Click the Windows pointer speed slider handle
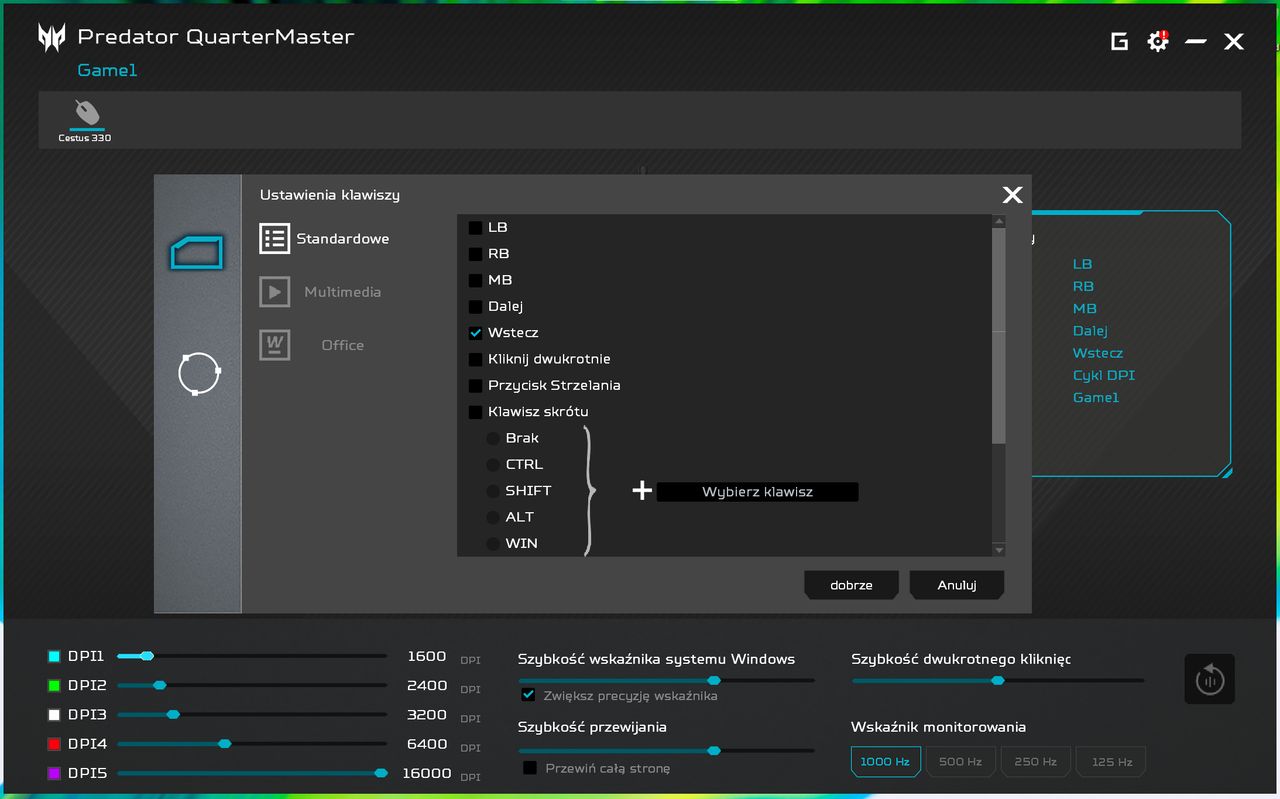Viewport: 1280px width, 799px height. [714, 680]
